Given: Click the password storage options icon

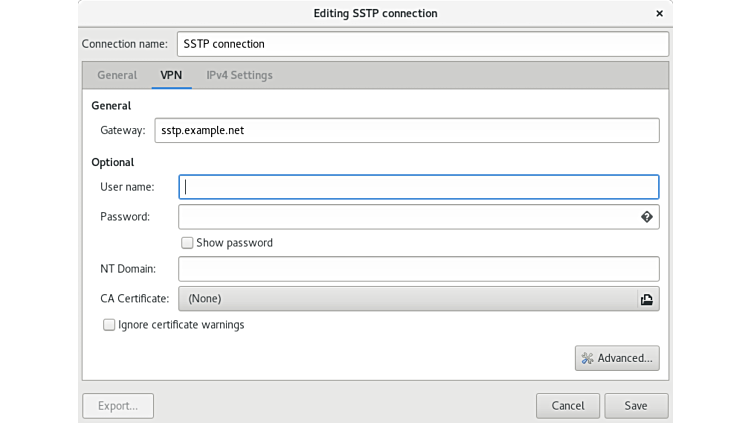Looking at the screenshot, I should [x=646, y=217].
